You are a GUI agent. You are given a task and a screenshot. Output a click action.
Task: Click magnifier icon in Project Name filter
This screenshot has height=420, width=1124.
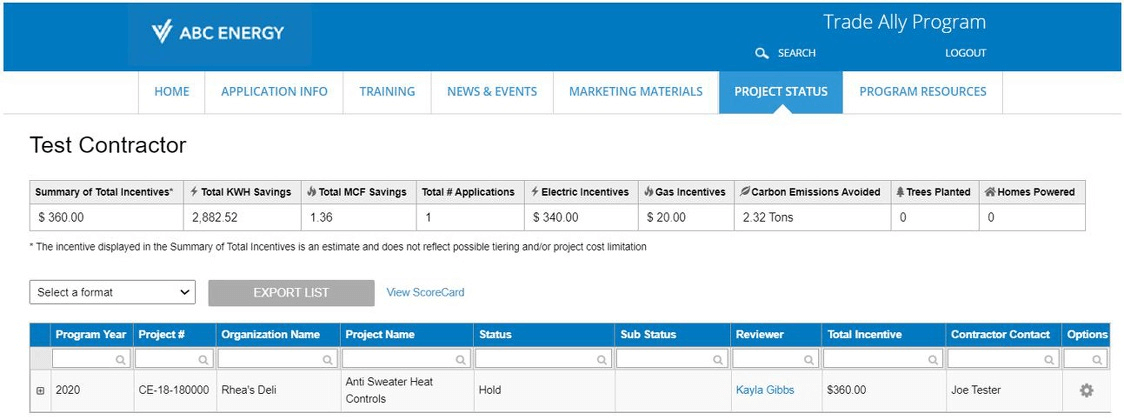[460, 359]
